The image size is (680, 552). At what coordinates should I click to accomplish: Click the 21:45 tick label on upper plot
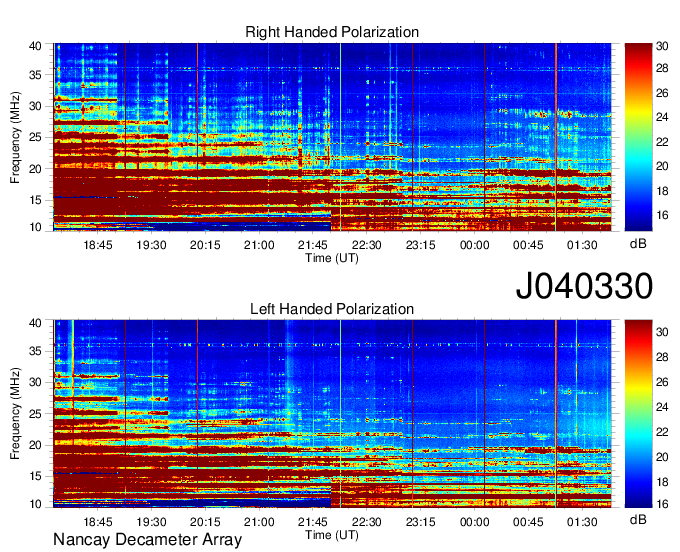(x=313, y=245)
